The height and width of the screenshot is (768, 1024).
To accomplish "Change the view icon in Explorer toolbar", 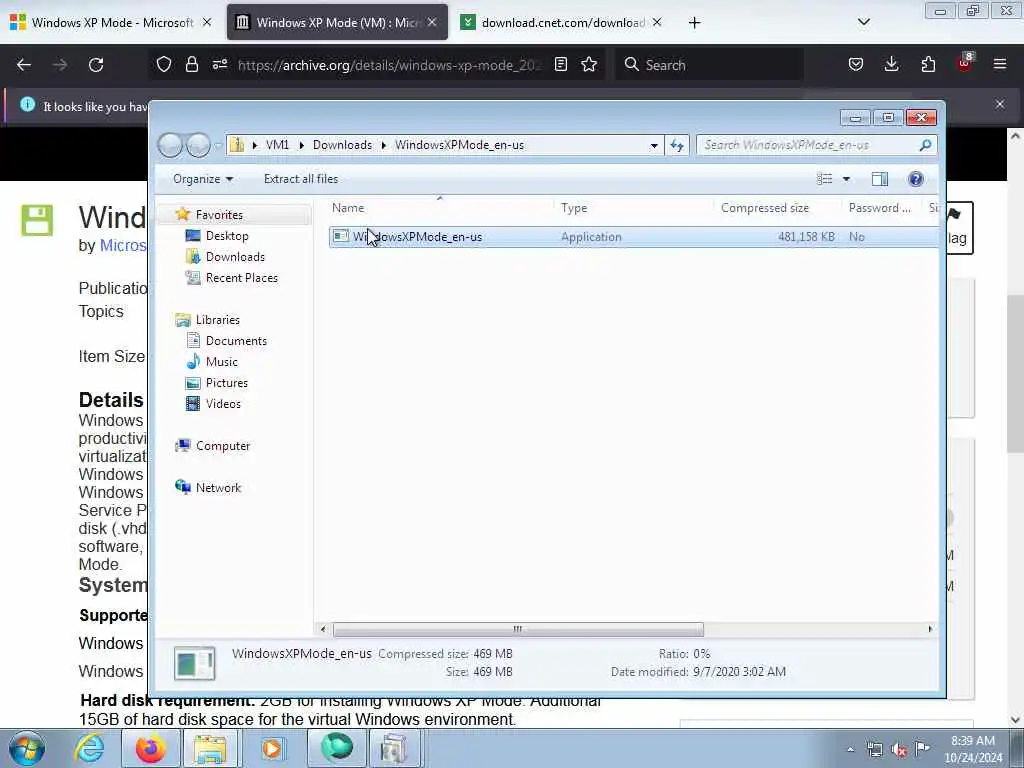I will coord(825,179).
